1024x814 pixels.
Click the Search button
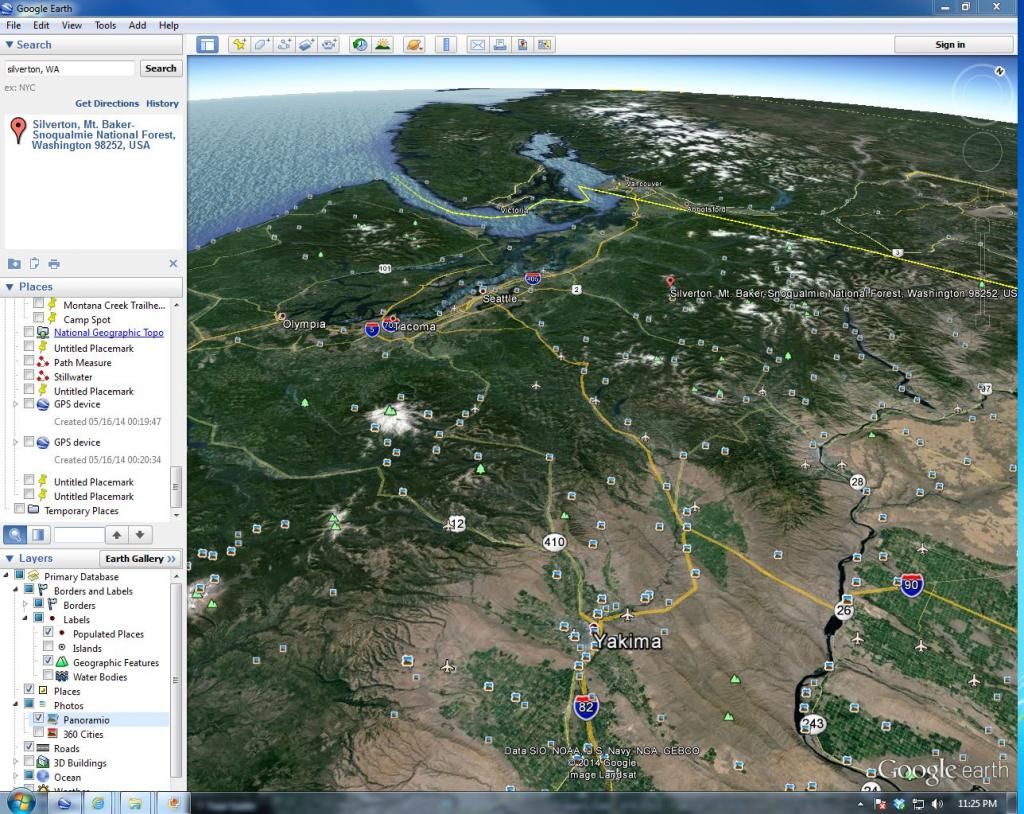(x=161, y=69)
